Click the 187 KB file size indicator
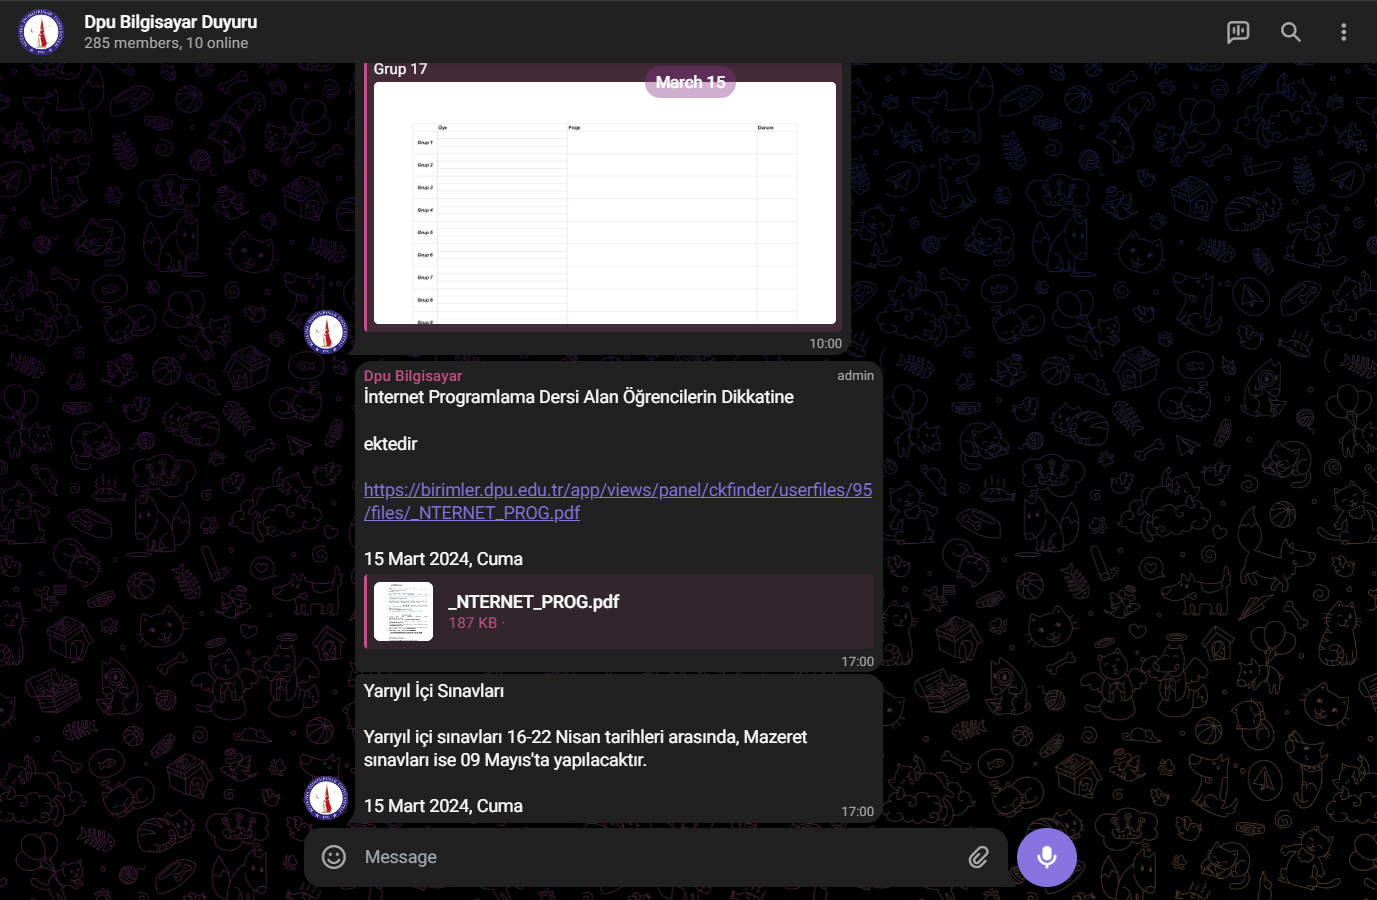Screen dimensions: 1377x900 coord(470,622)
